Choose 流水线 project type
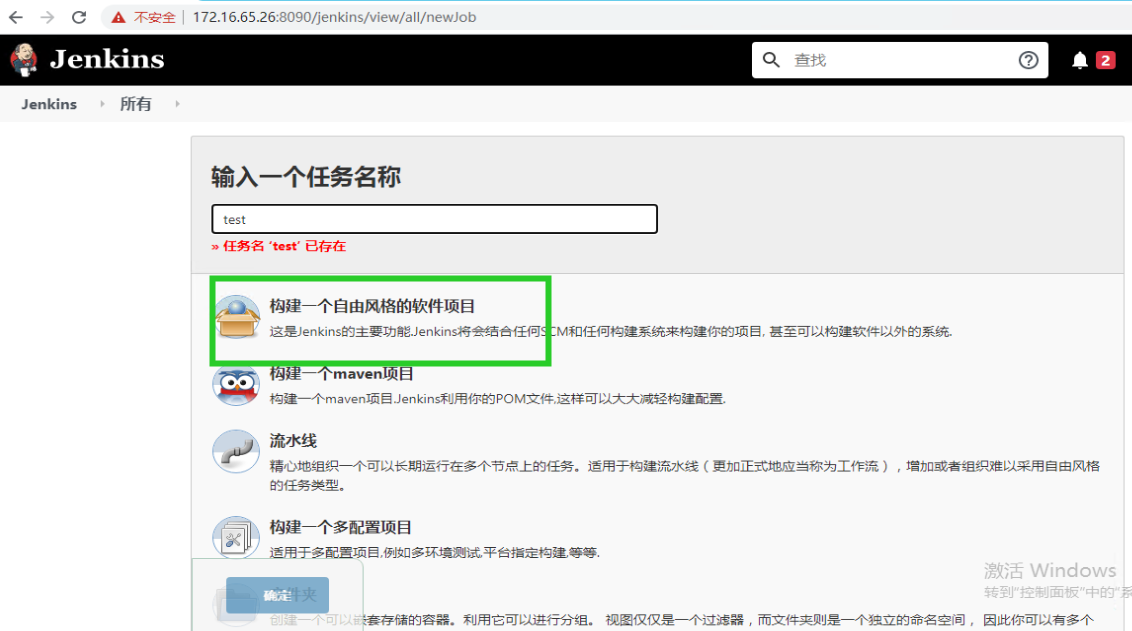Image resolution: width=1132 pixels, height=631 pixels. point(293,440)
